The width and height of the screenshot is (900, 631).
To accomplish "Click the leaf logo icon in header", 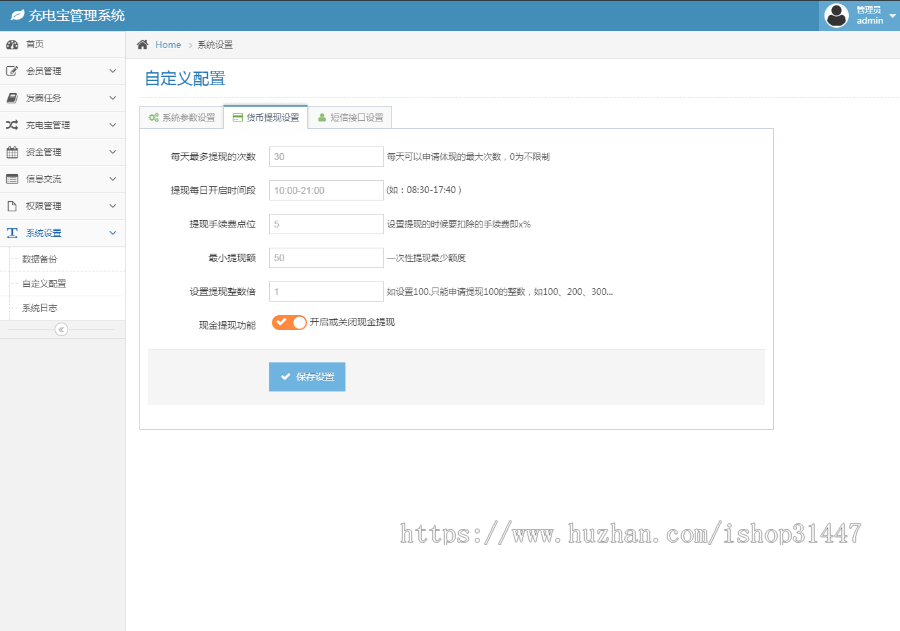I will click(x=18, y=16).
